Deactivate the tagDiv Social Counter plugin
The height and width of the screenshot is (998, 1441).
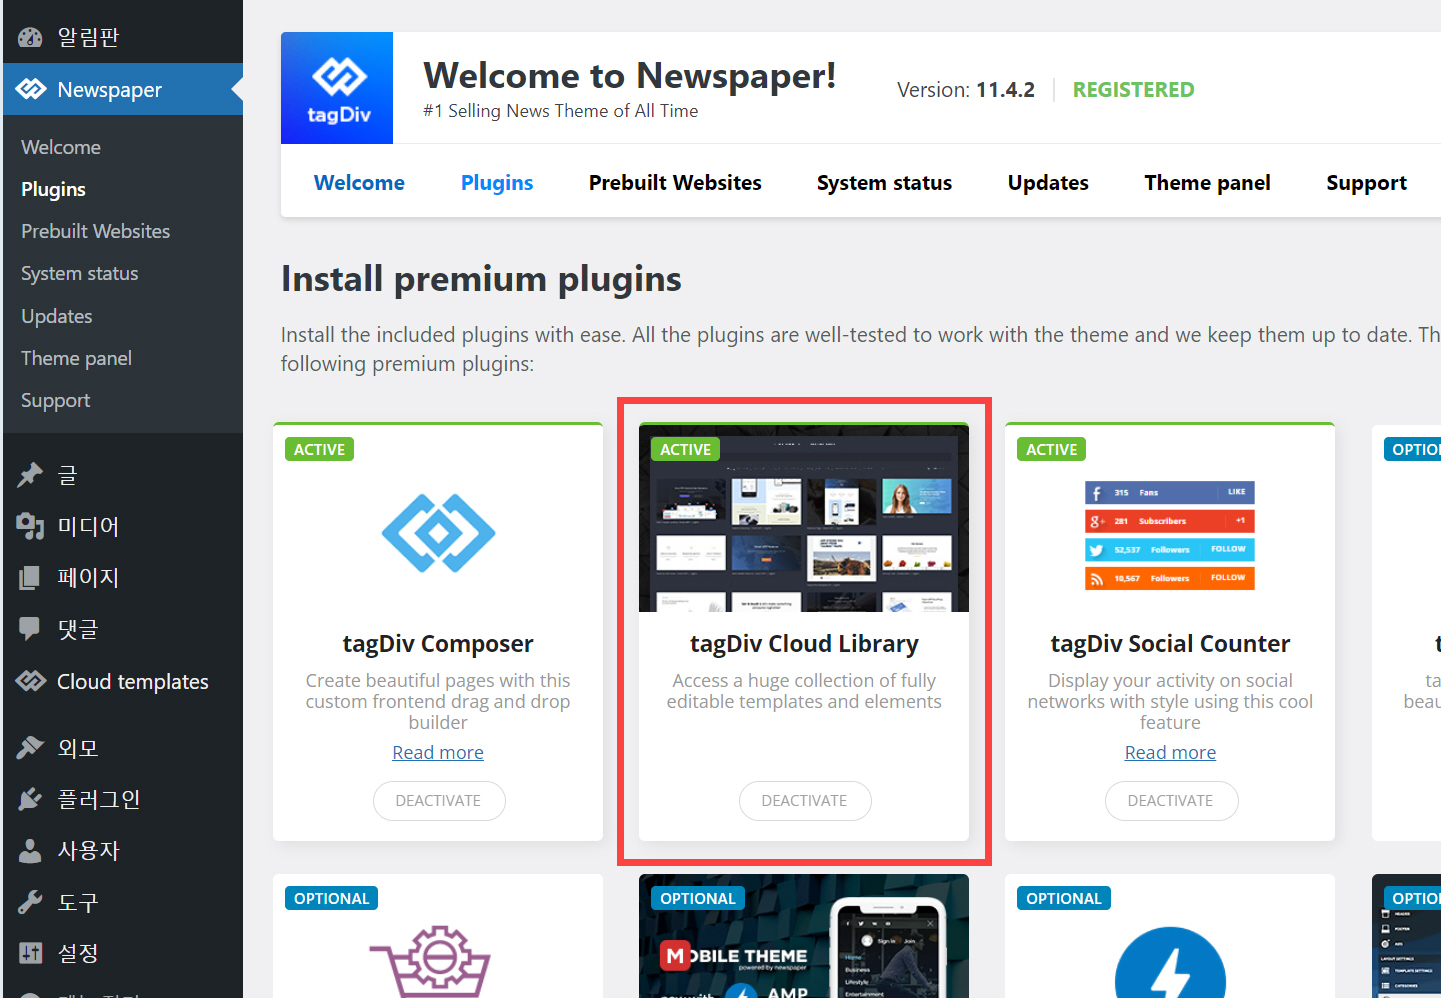click(x=1171, y=801)
